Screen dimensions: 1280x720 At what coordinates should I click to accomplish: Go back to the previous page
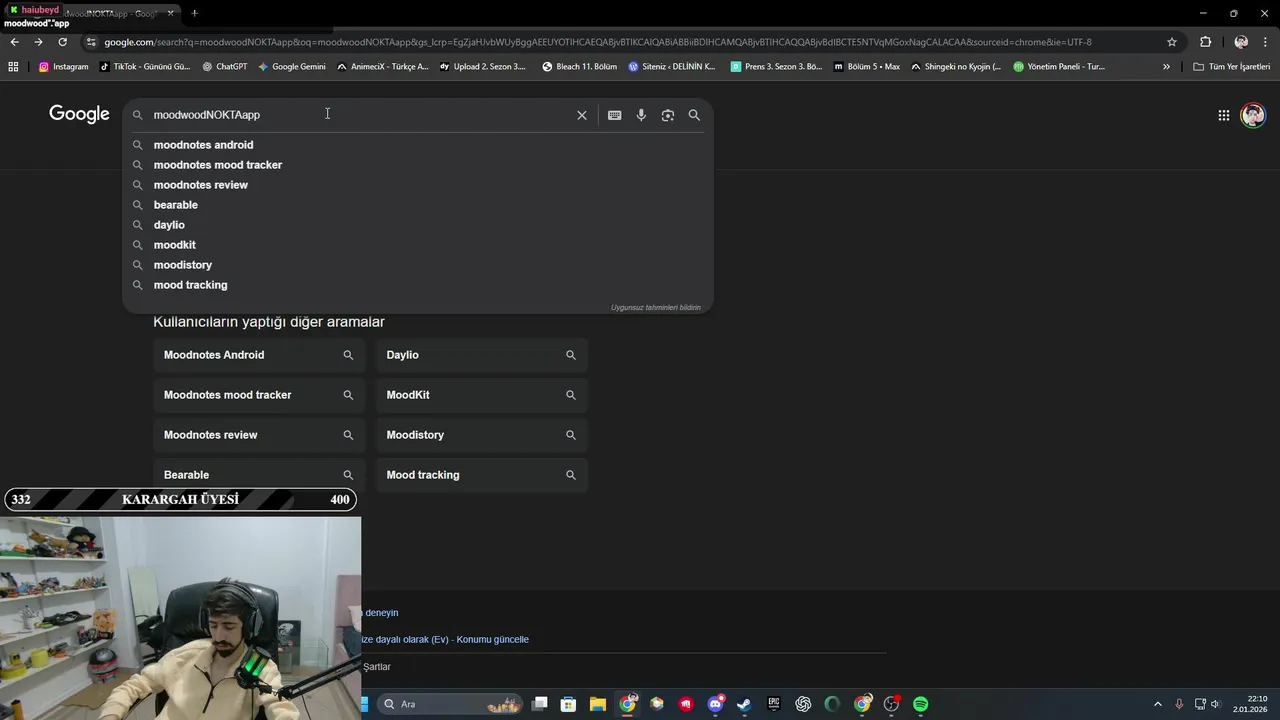(x=14, y=42)
